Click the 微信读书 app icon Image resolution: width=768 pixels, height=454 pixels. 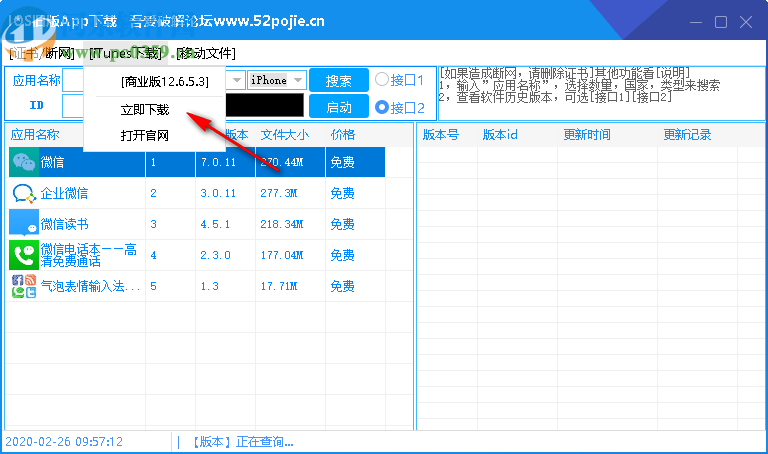click(x=24, y=224)
